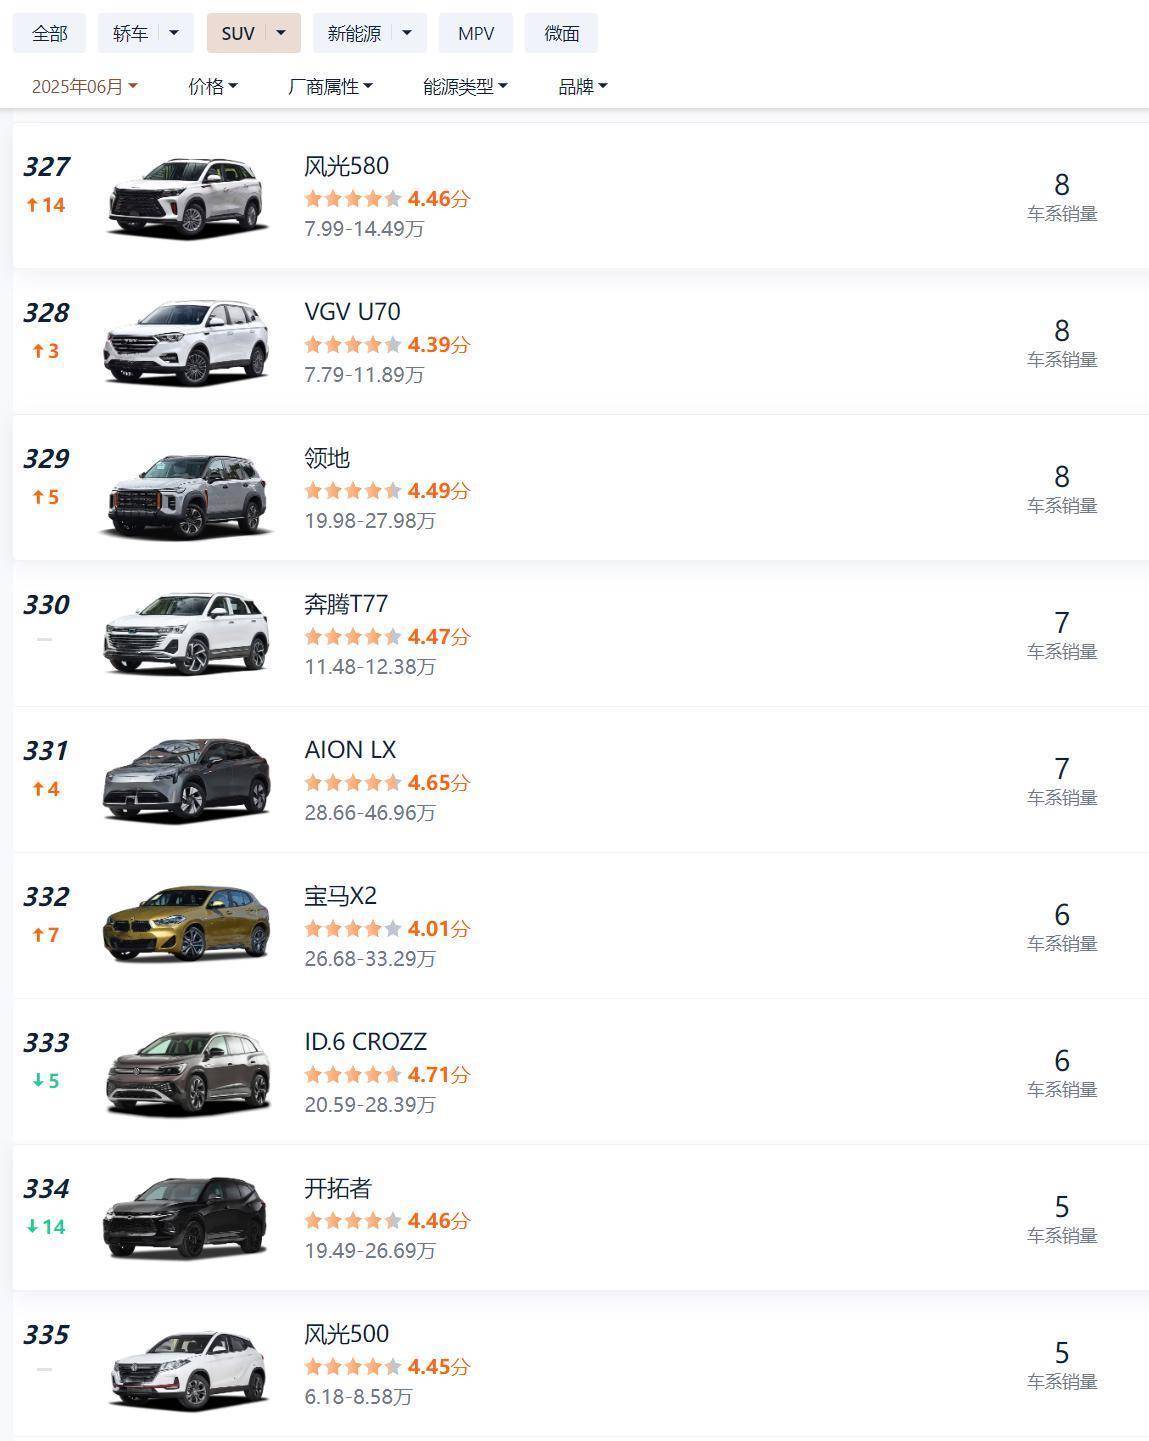Click the 风光580 car thumbnail
1149x1441 pixels.
(x=186, y=197)
